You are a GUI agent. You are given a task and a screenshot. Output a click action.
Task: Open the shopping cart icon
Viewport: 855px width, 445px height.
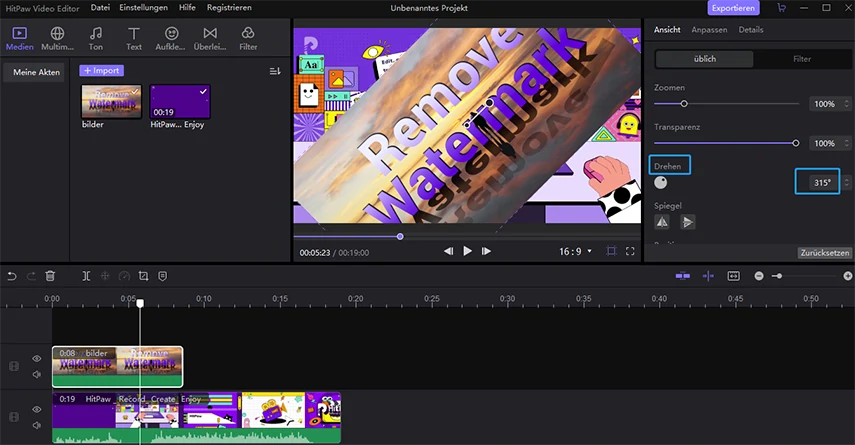(781, 8)
